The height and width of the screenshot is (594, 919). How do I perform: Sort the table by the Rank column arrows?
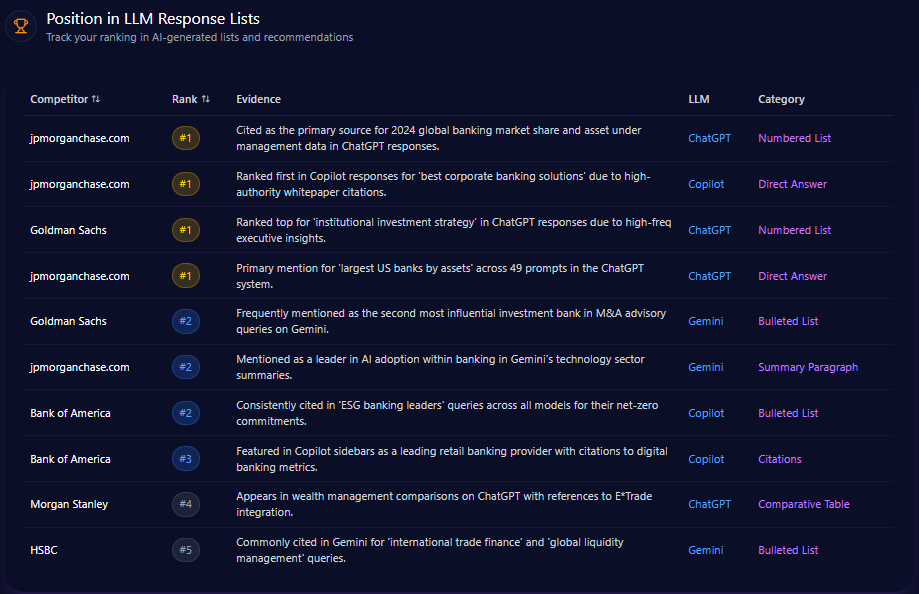click(x=206, y=99)
